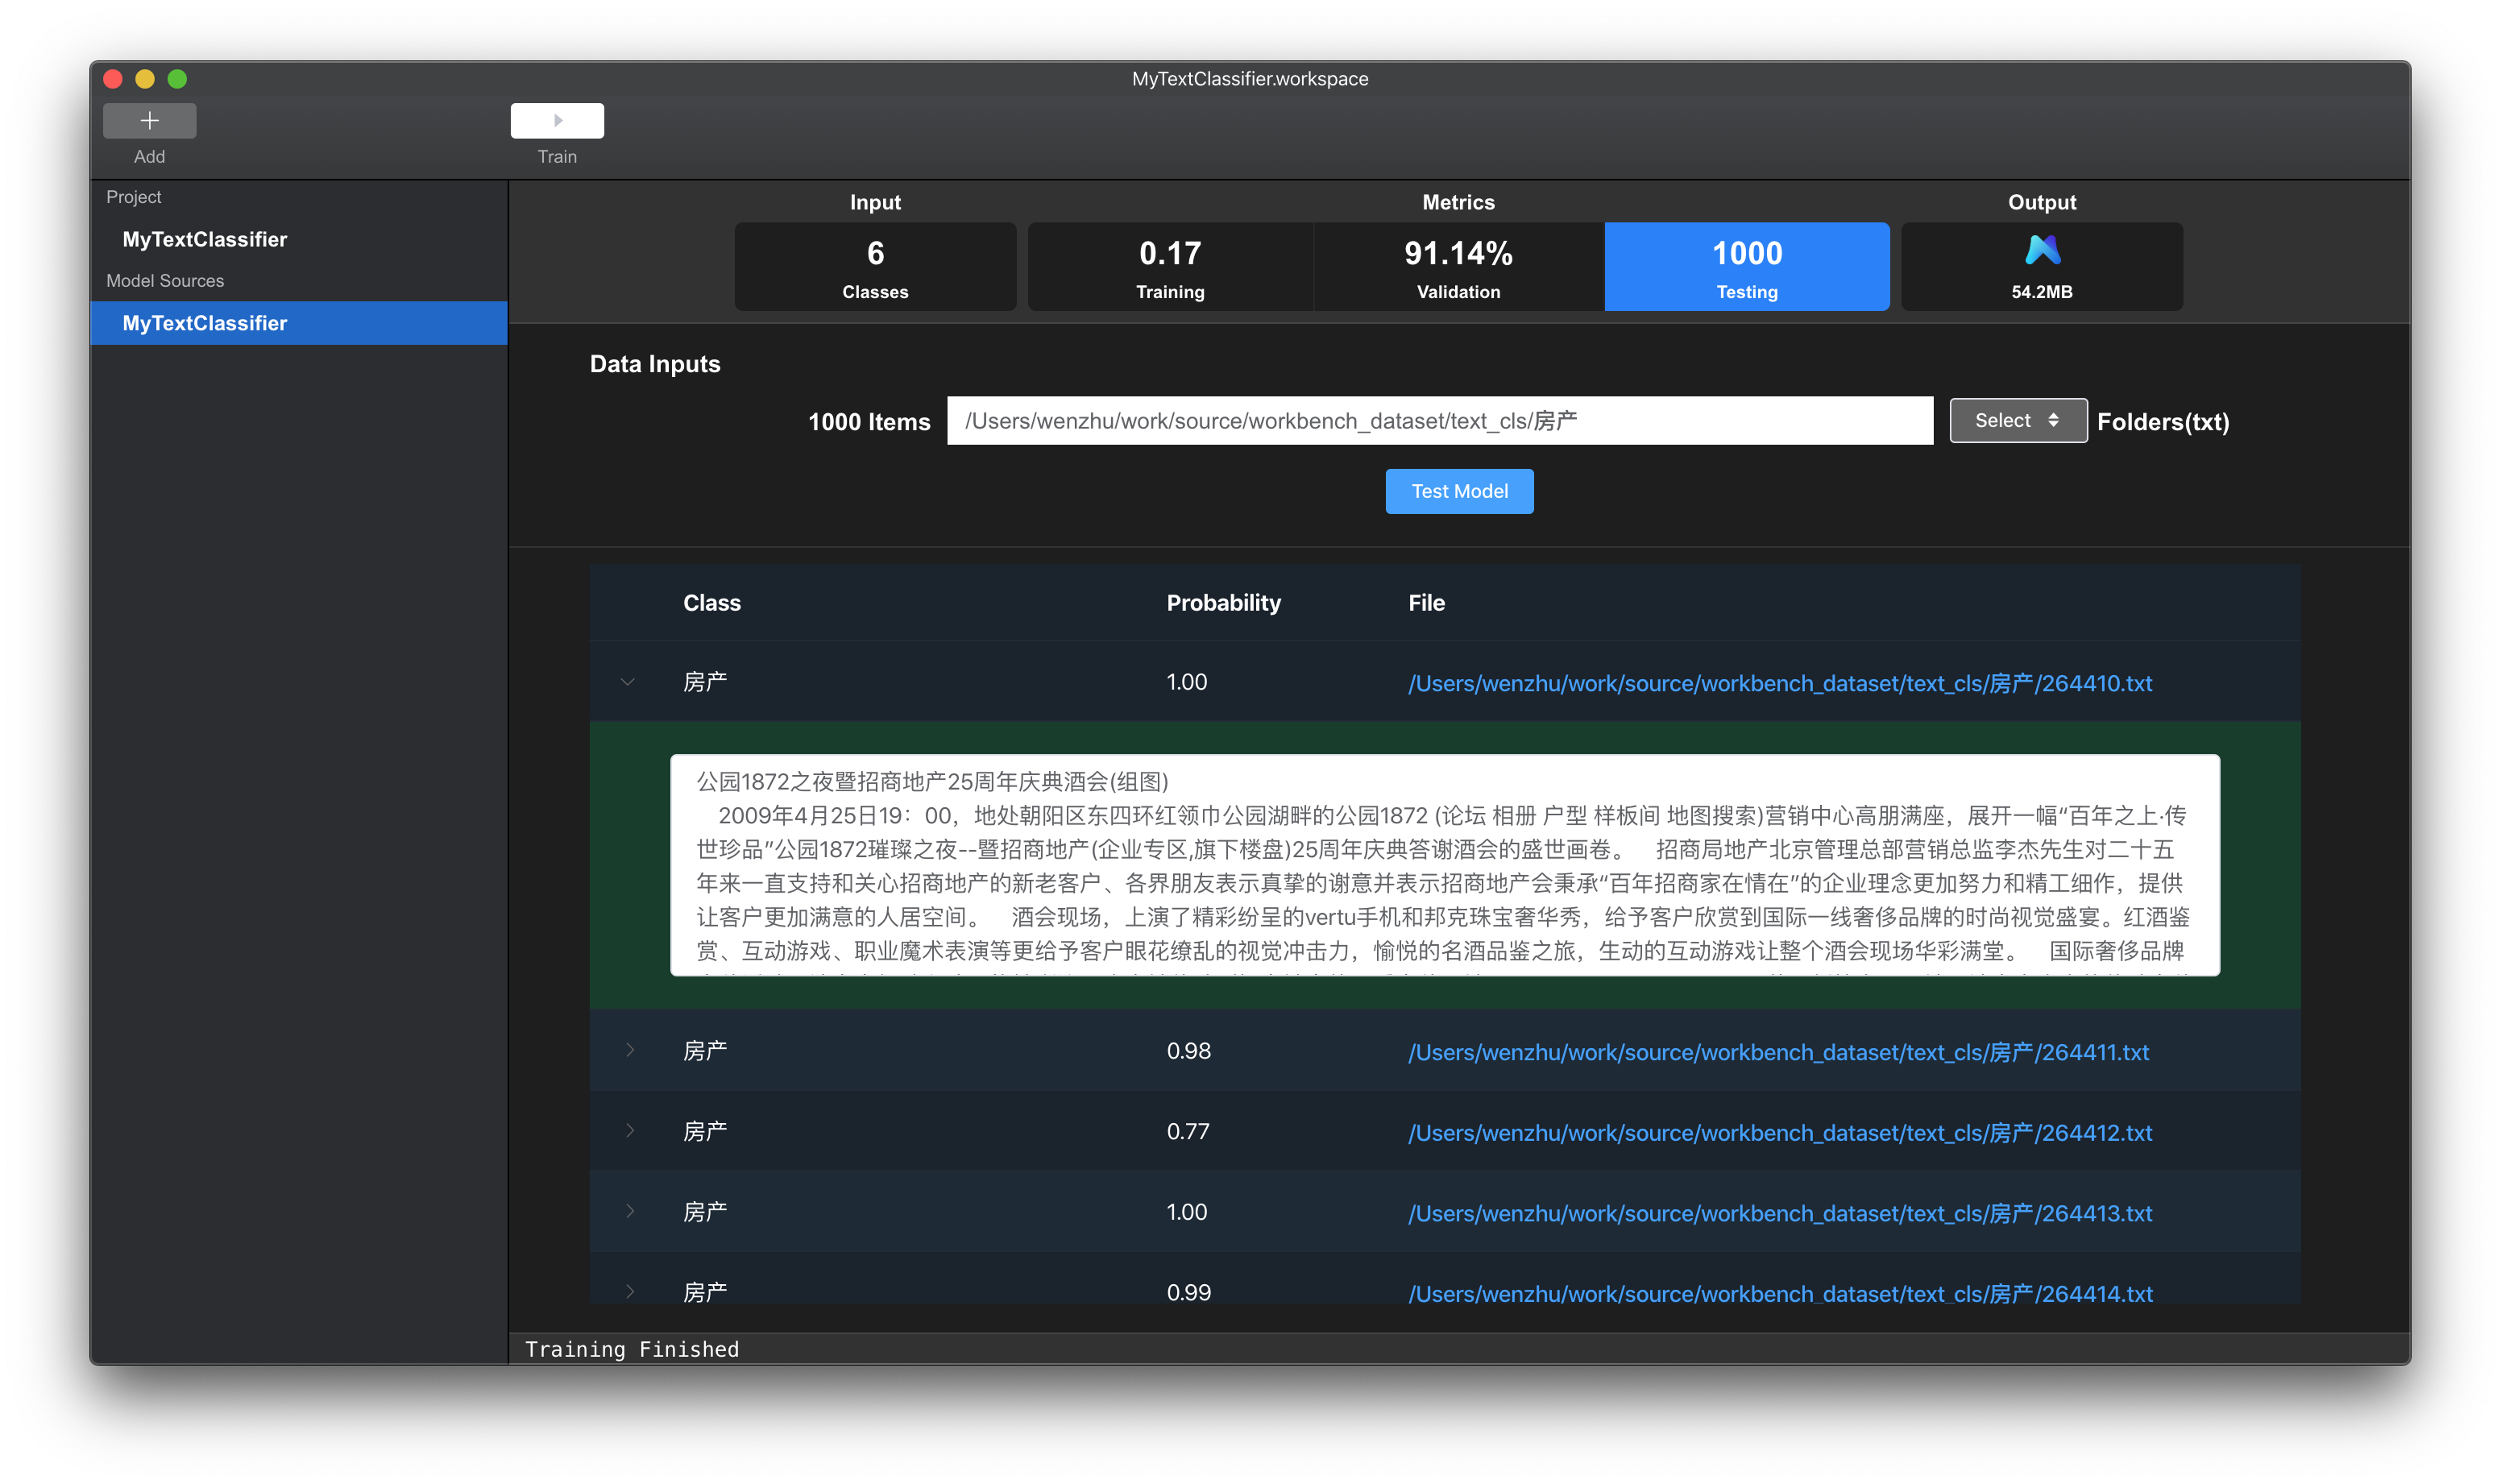Viewport: 2501px width, 1484px height.
Task: Click the dataset folder path field
Action: coord(1439,421)
